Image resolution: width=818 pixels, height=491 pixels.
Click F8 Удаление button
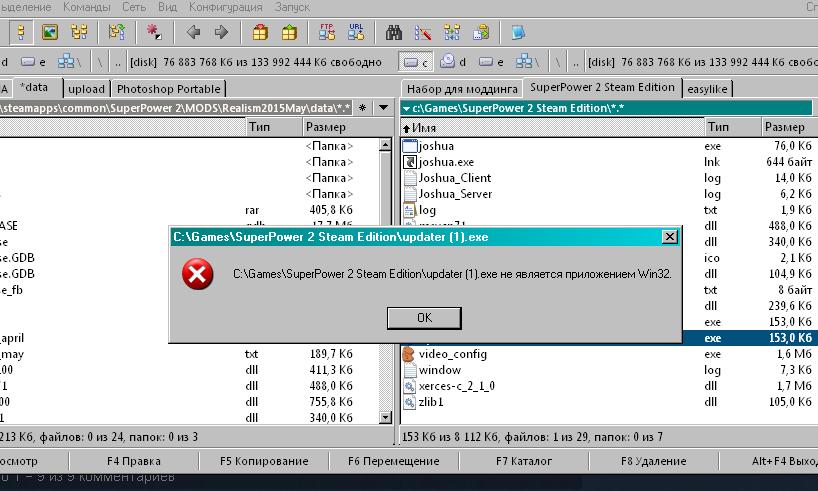pyautogui.click(x=654, y=461)
